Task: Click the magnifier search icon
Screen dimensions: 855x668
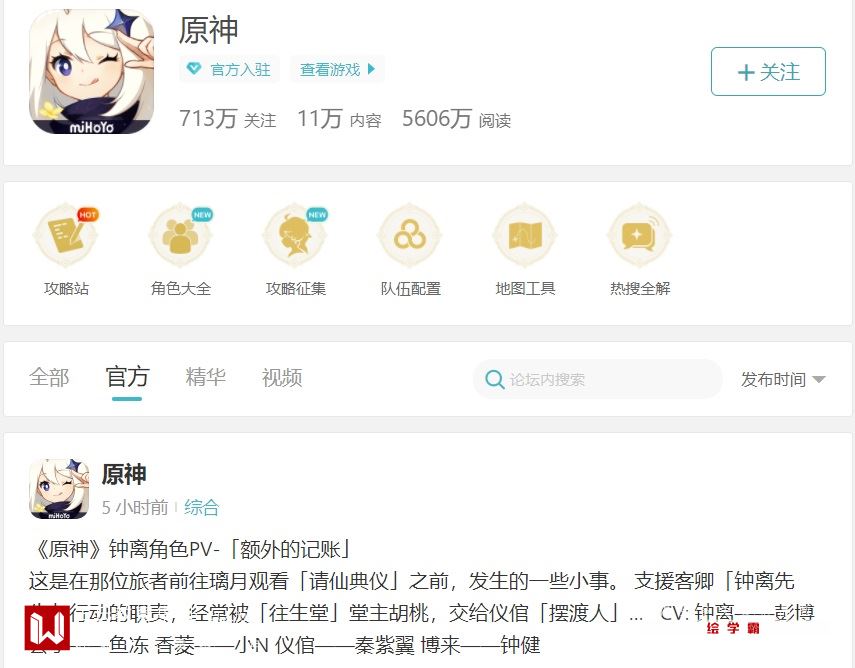Action: tap(494, 379)
